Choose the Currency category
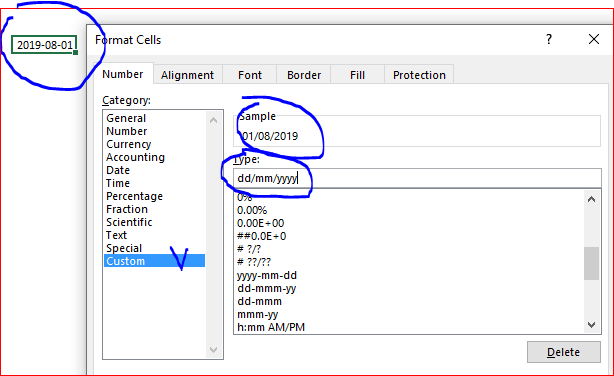The width and height of the screenshot is (614, 376). pos(128,144)
